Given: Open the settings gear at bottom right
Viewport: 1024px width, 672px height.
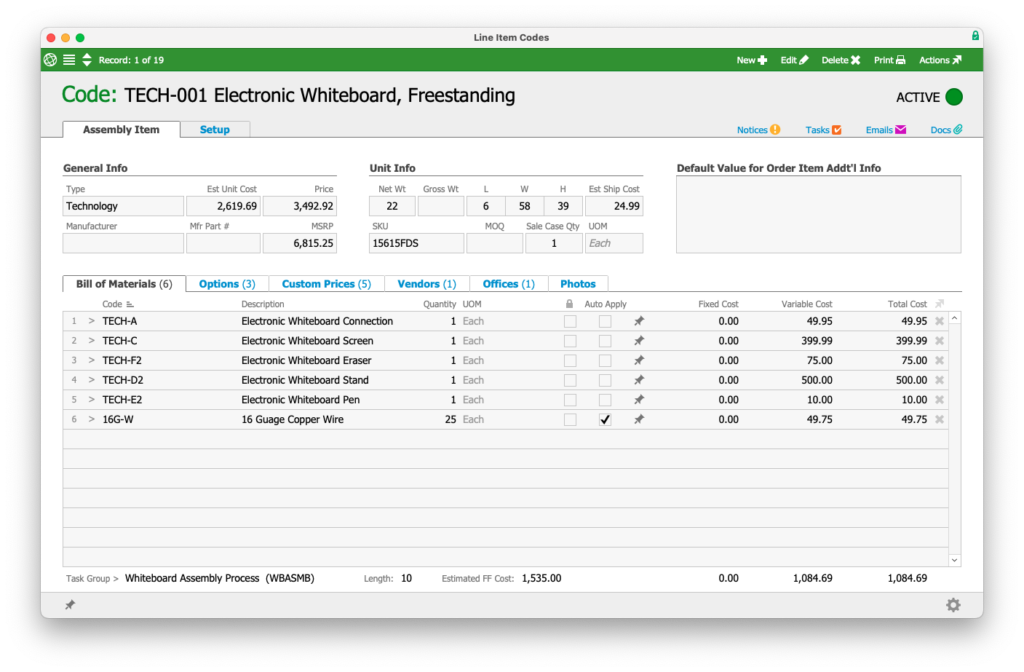Looking at the screenshot, I should point(953,605).
